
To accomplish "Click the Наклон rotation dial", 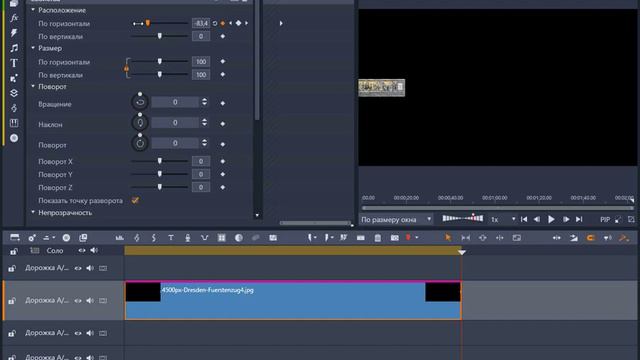I will click(140, 122).
